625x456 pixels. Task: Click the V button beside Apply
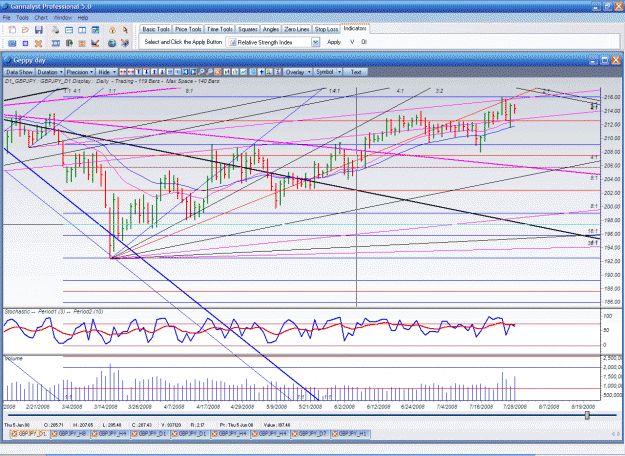coord(352,42)
